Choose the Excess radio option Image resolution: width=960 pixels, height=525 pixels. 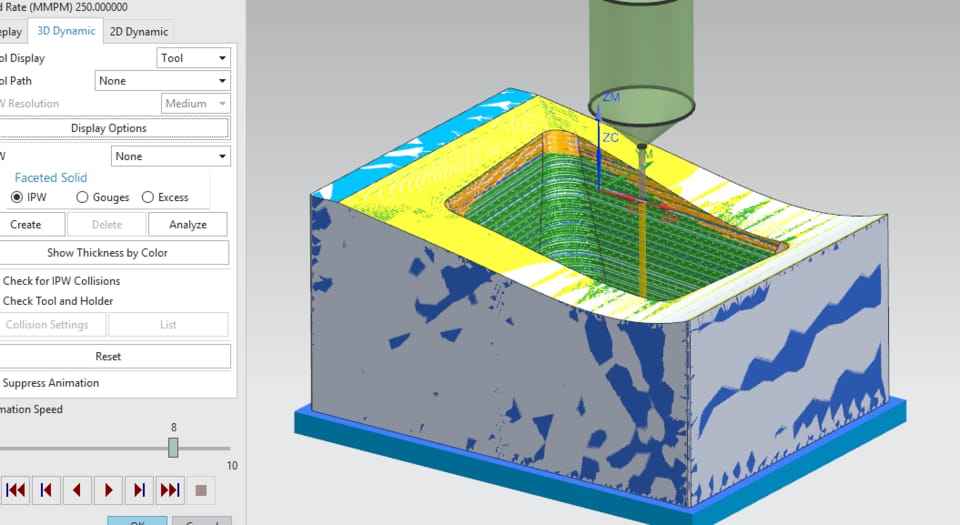(x=148, y=198)
